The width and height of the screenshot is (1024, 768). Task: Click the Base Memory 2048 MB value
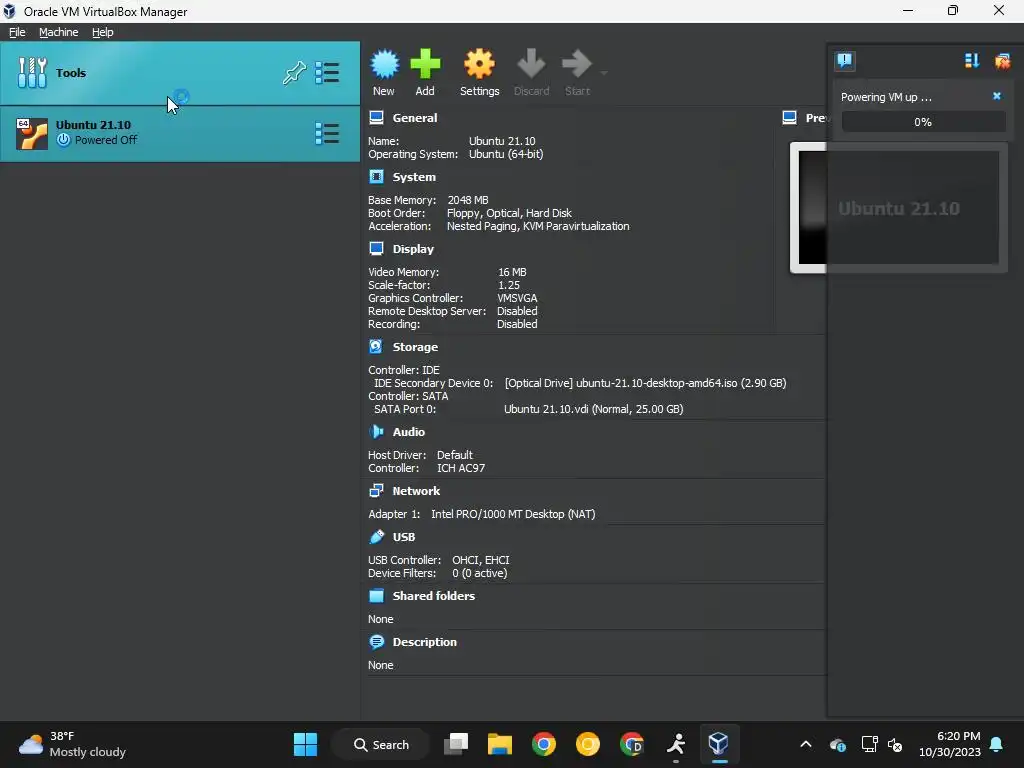pos(468,200)
